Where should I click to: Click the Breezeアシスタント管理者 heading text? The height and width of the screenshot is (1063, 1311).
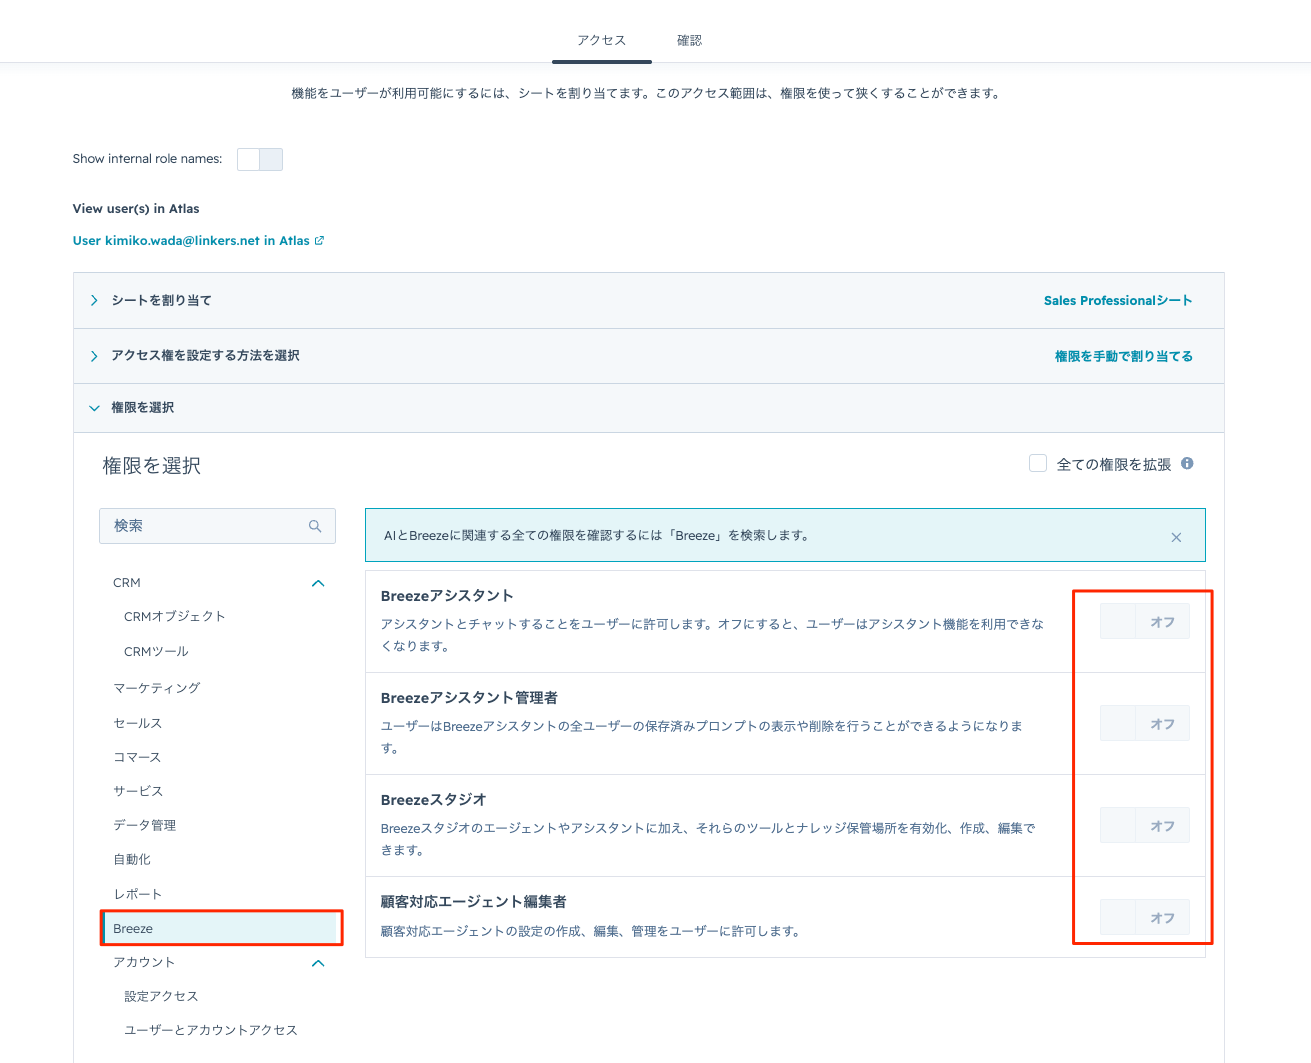pos(470,698)
